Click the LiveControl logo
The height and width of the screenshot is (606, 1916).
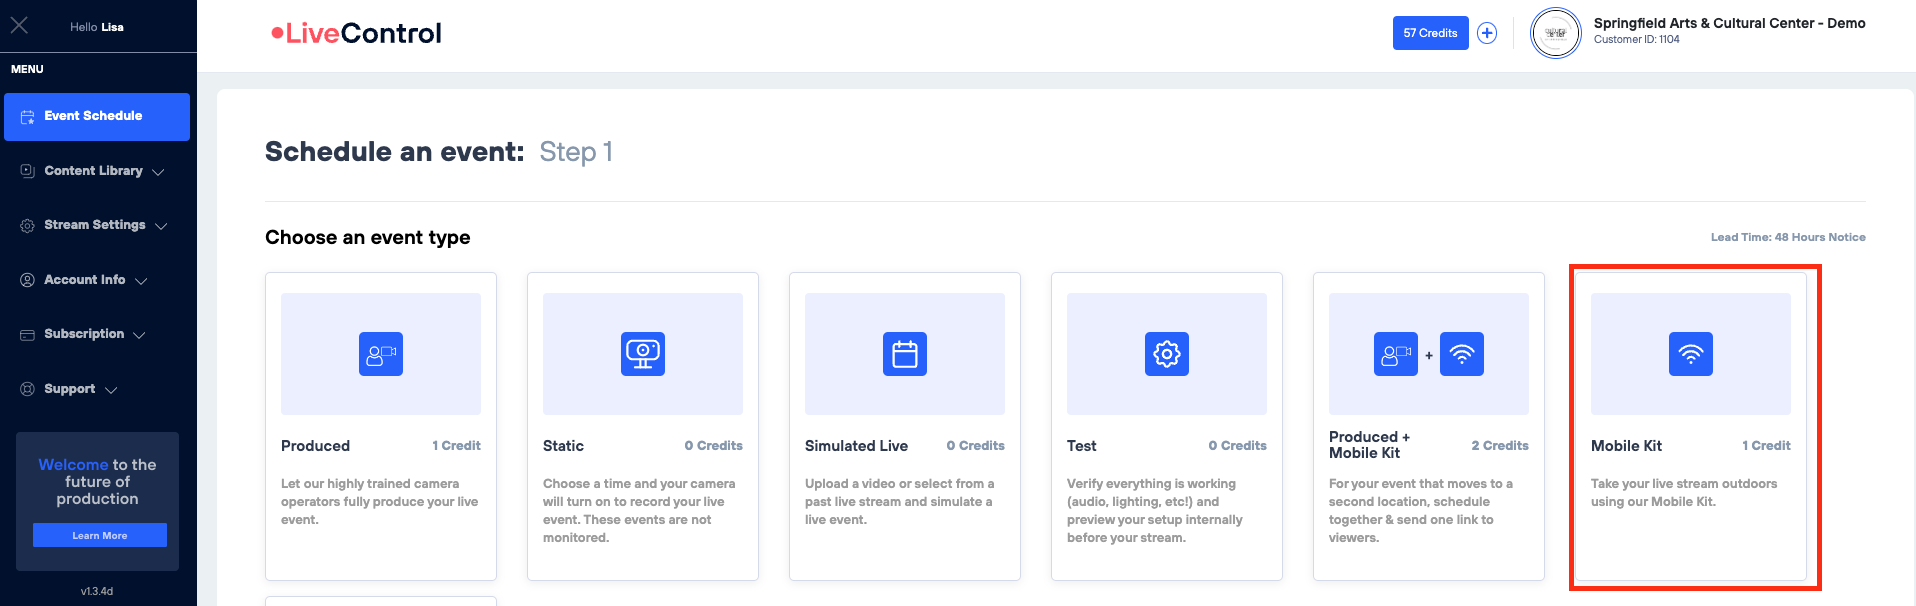point(356,33)
